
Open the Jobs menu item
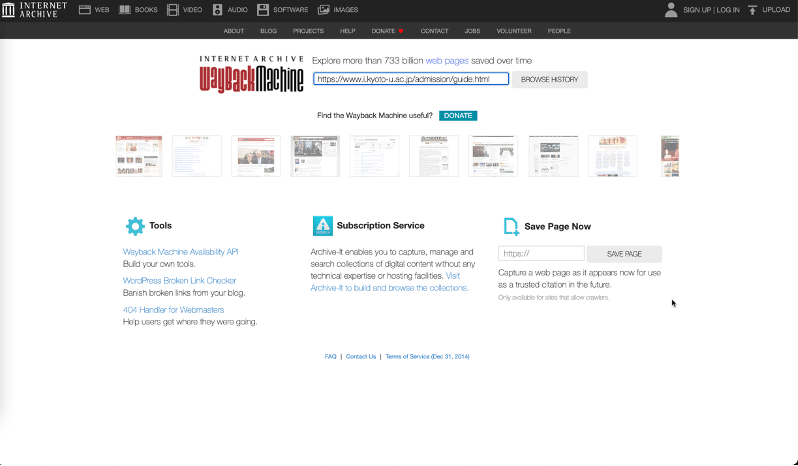pos(472,31)
